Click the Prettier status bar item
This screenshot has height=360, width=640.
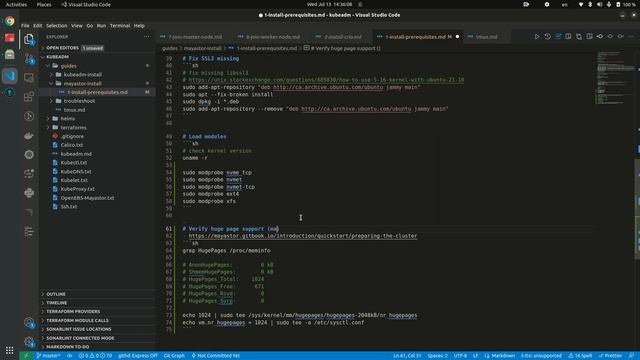tap(610, 356)
